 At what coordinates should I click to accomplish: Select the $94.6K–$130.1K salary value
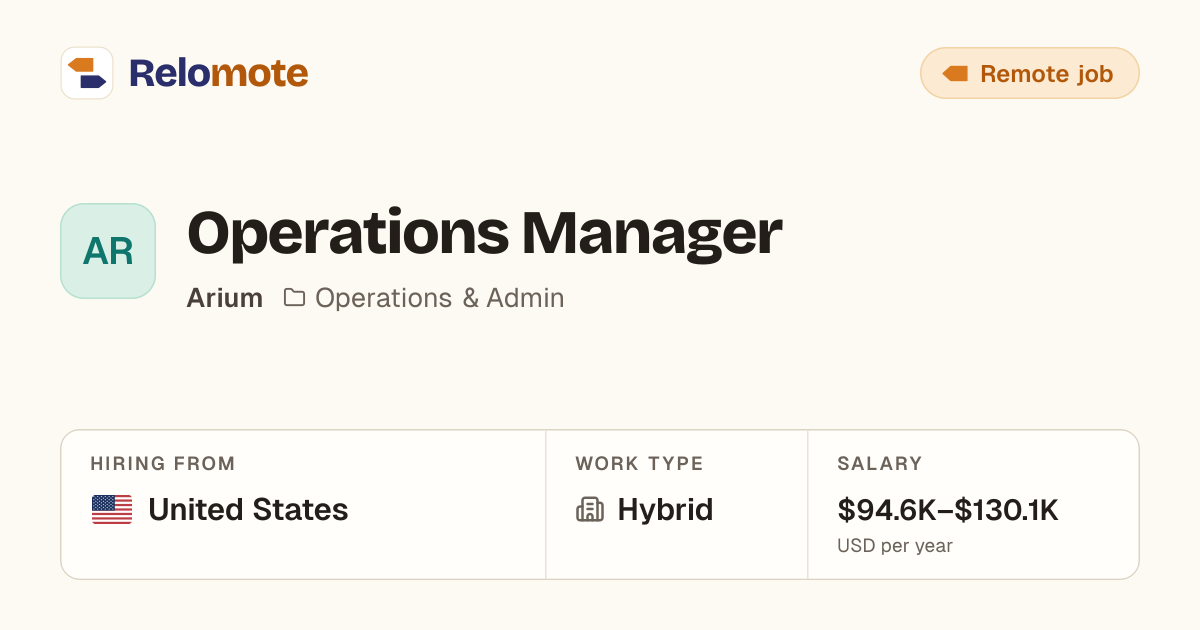tap(948, 510)
